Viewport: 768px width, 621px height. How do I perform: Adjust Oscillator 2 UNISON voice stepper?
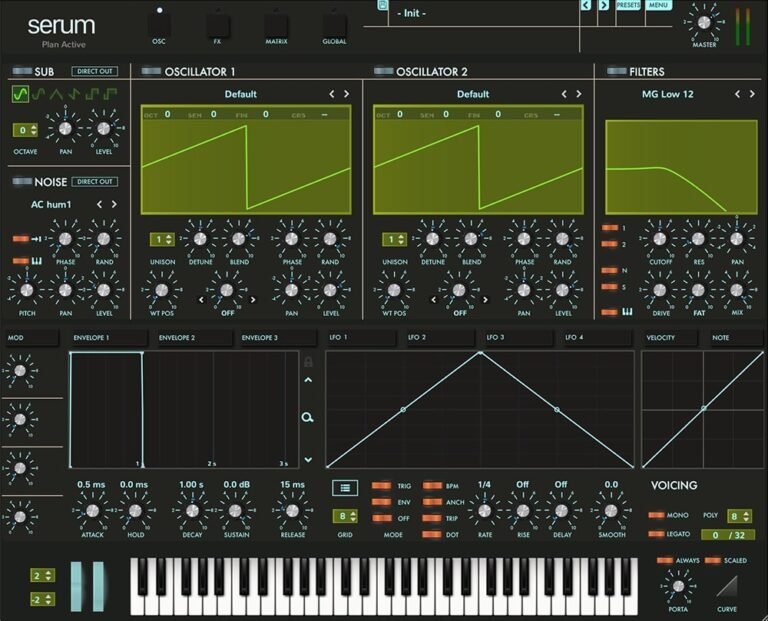pyautogui.click(x=394, y=239)
